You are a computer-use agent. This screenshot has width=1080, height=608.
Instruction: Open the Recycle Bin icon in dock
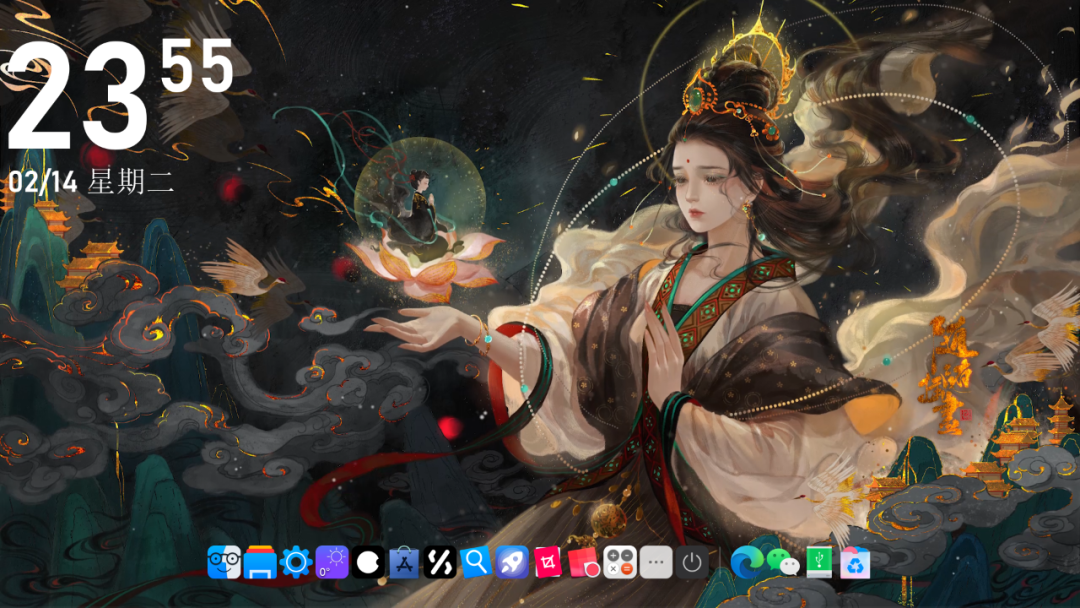pos(855,562)
